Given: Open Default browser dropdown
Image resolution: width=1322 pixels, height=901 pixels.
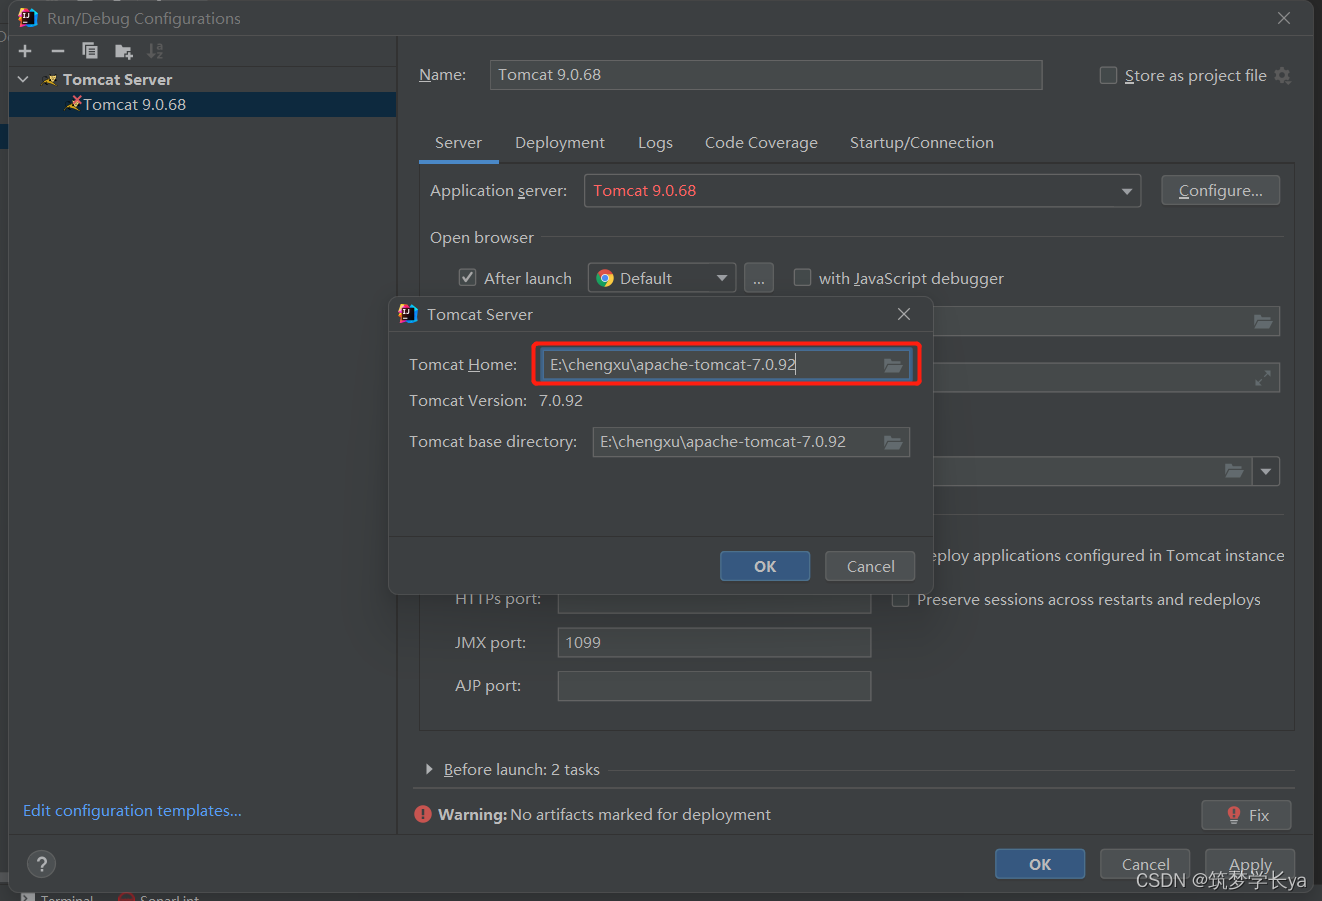Looking at the screenshot, I should [x=722, y=278].
